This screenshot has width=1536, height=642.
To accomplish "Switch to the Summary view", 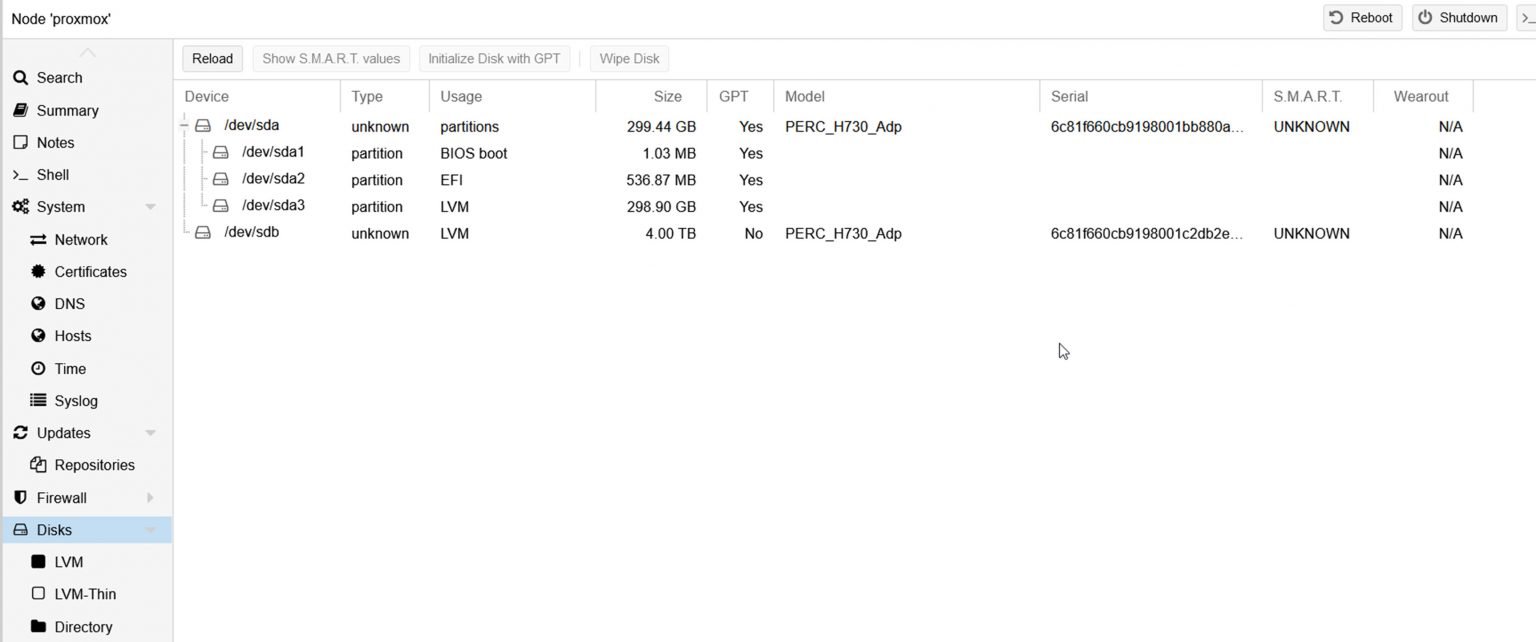I will tap(69, 110).
